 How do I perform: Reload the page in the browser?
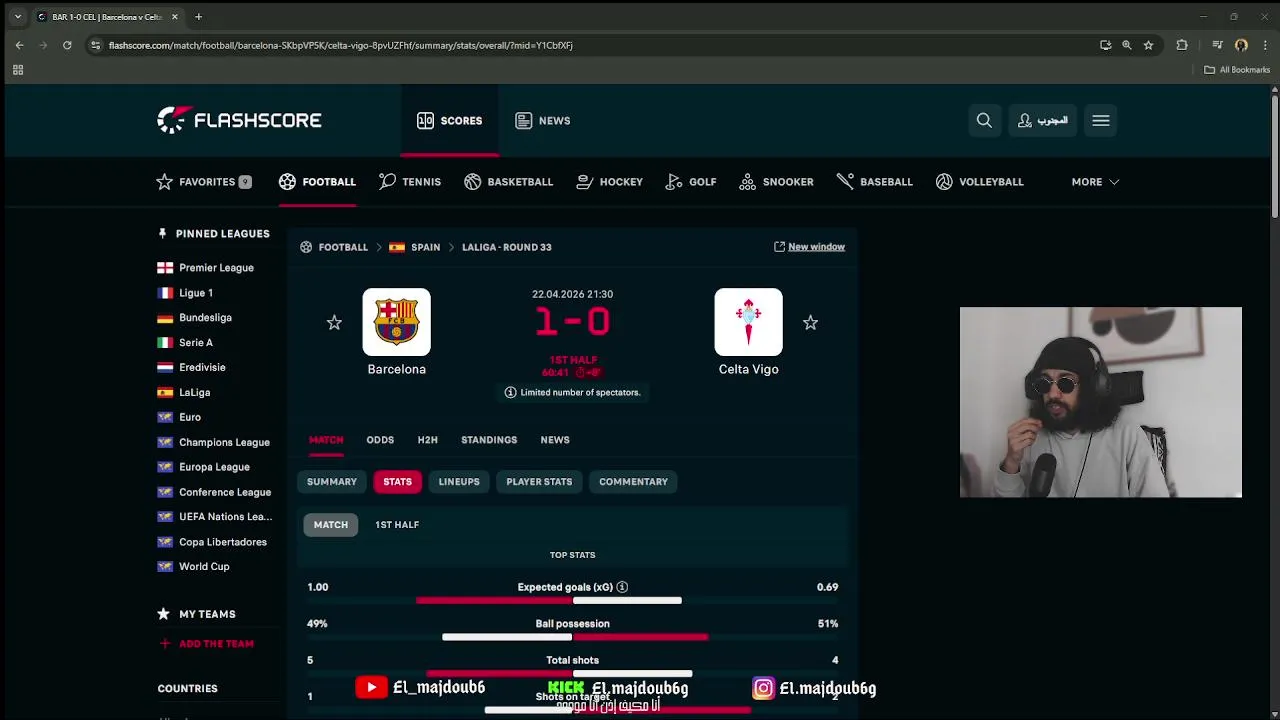tap(67, 45)
